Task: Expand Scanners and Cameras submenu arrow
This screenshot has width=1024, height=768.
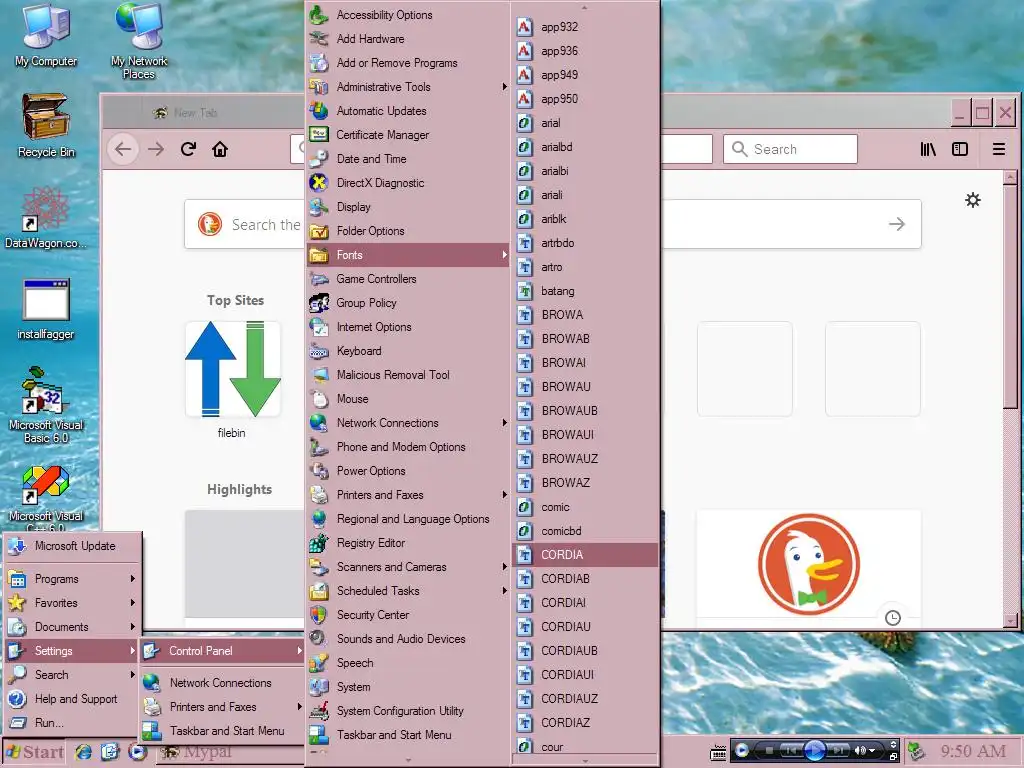Action: pyautogui.click(x=504, y=567)
